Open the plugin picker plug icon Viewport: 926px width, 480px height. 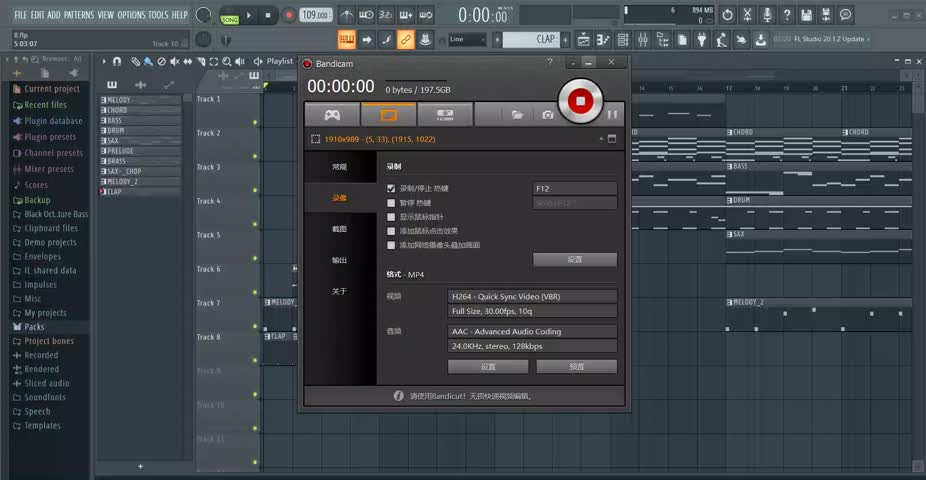point(702,40)
